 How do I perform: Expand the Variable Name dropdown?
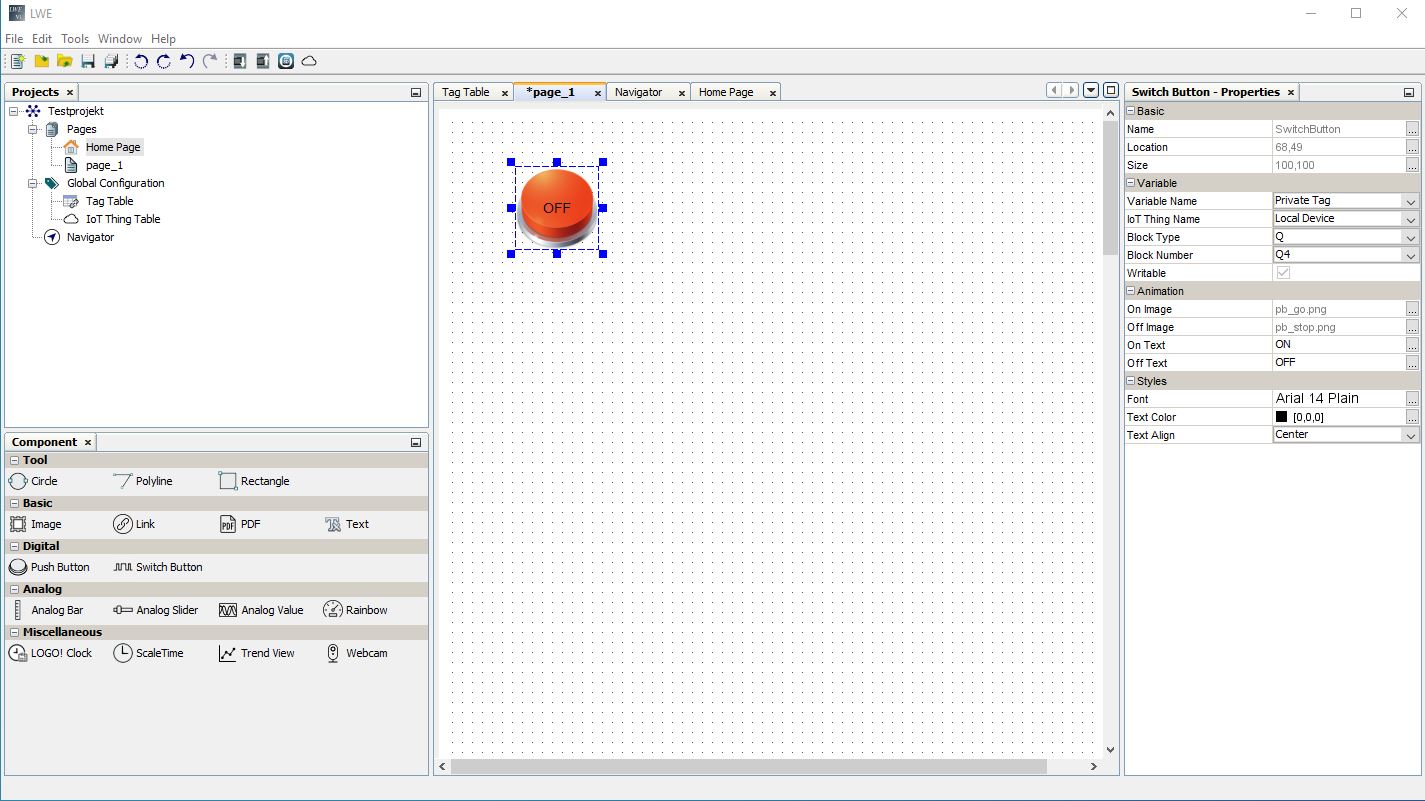pos(1410,201)
